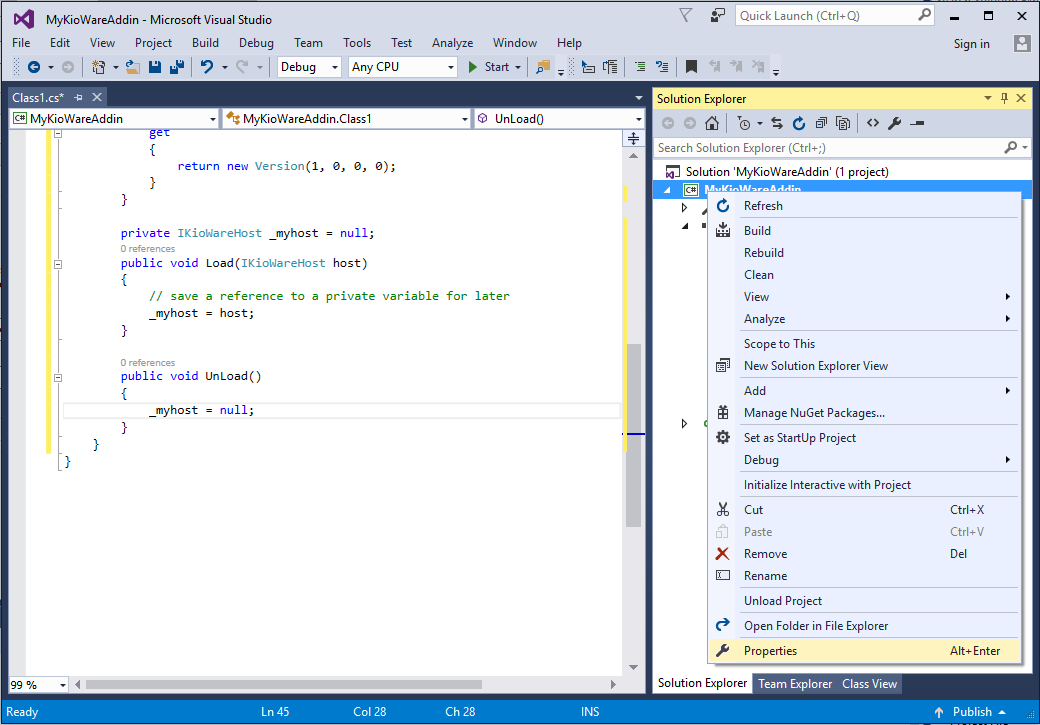
Task: Select Properties from the context menu
Action: pyautogui.click(x=864, y=651)
